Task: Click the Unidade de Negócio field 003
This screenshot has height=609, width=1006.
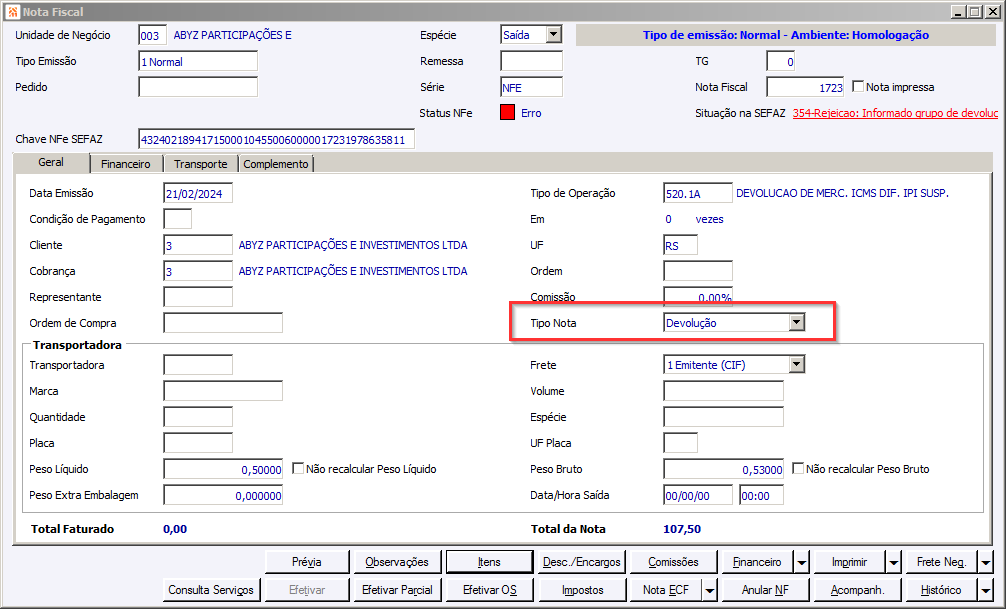Action: tap(153, 35)
